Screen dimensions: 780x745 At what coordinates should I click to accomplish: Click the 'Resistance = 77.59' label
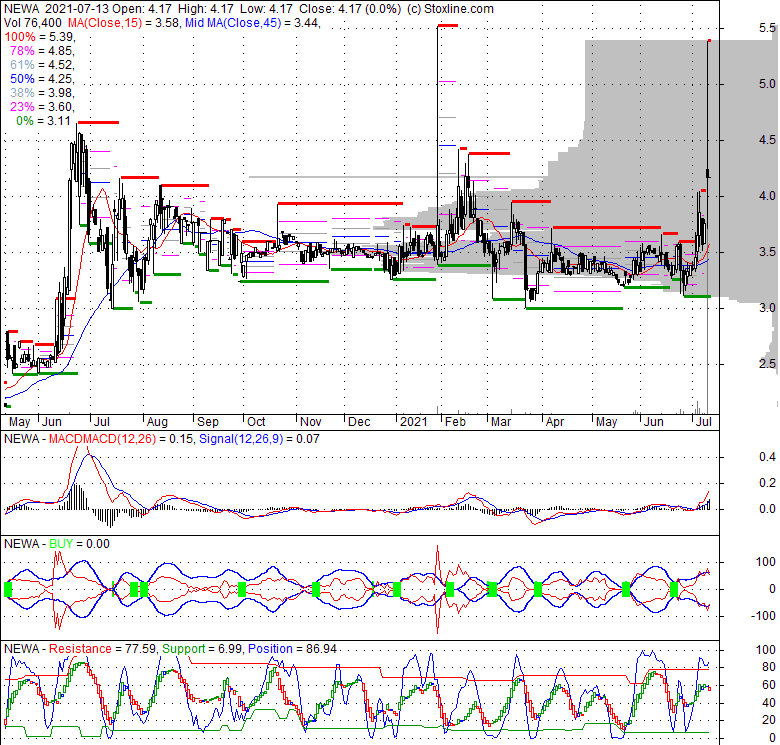pyautogui.click(x=103, y=649)
